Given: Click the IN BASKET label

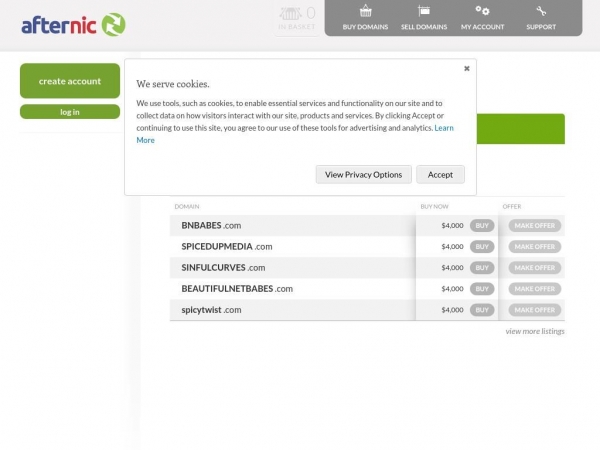Looking at the screenshot, I should tap(297, 27).
